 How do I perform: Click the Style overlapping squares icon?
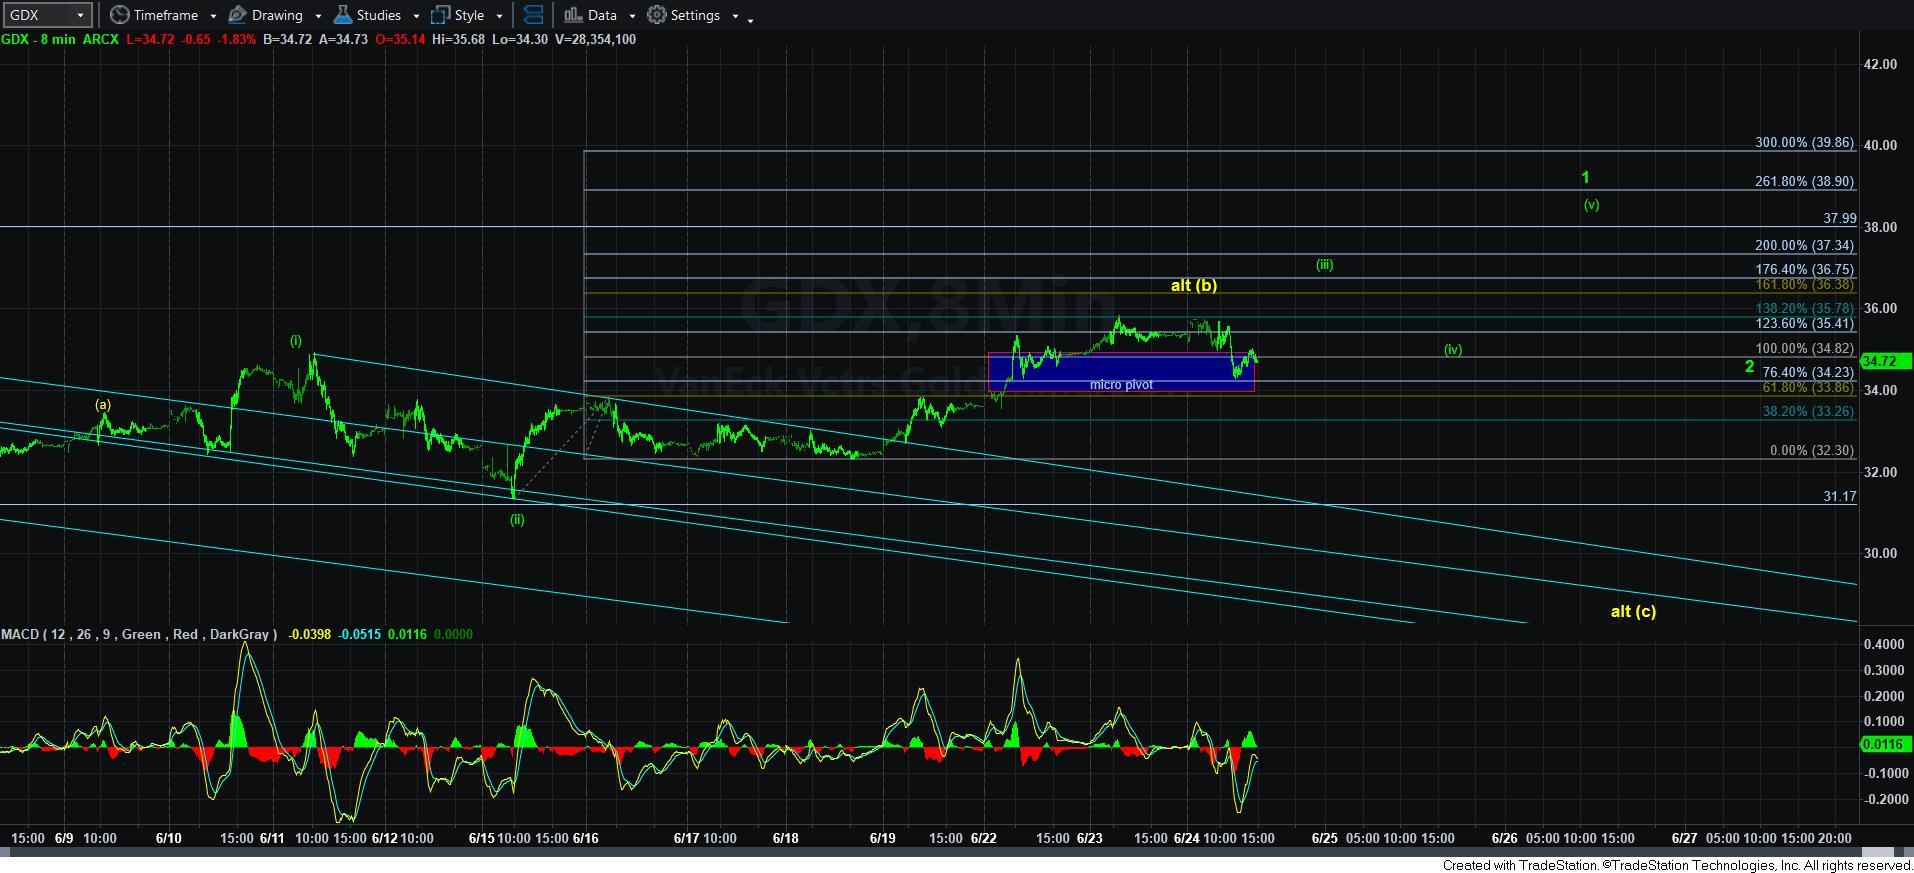coord(440,15)
